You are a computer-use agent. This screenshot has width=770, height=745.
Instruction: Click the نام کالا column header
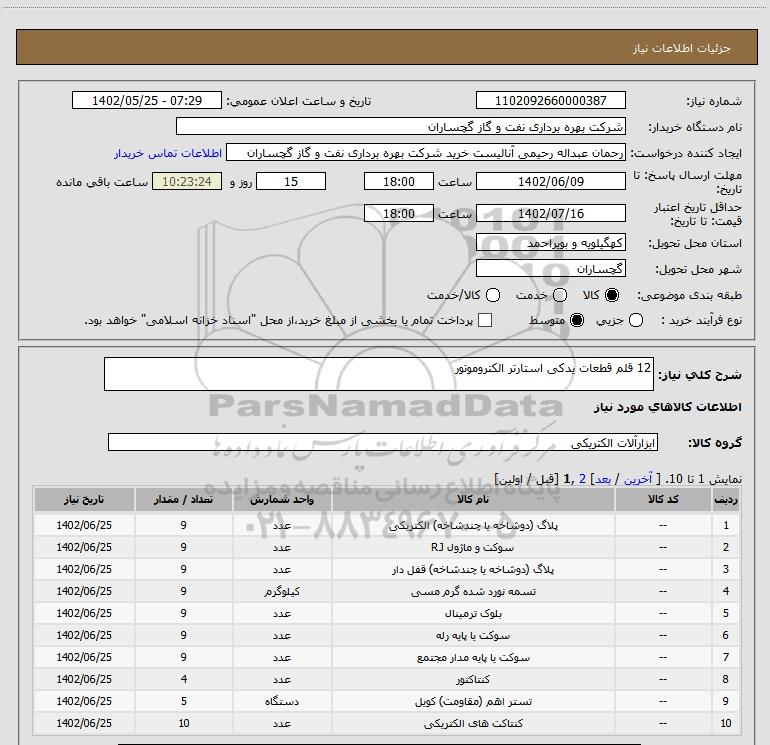473,499
